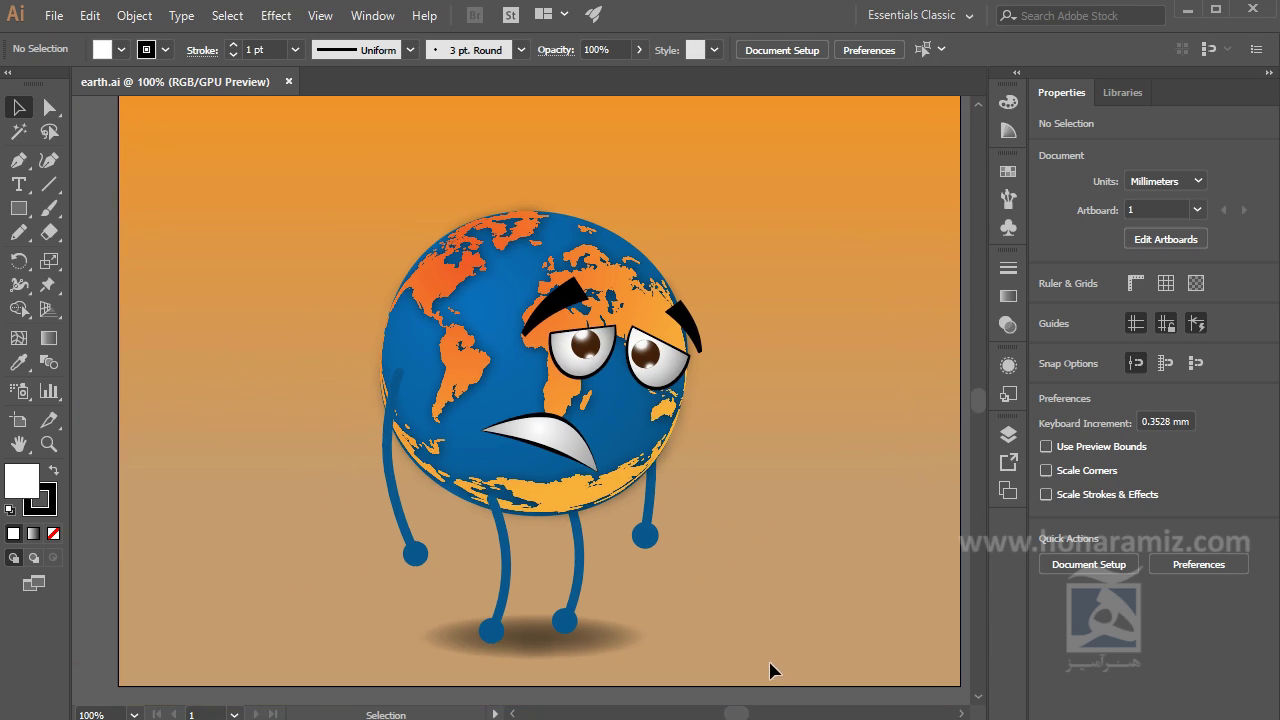
Task: Pick the Eyedropper tool
Action: coord(19,363)
